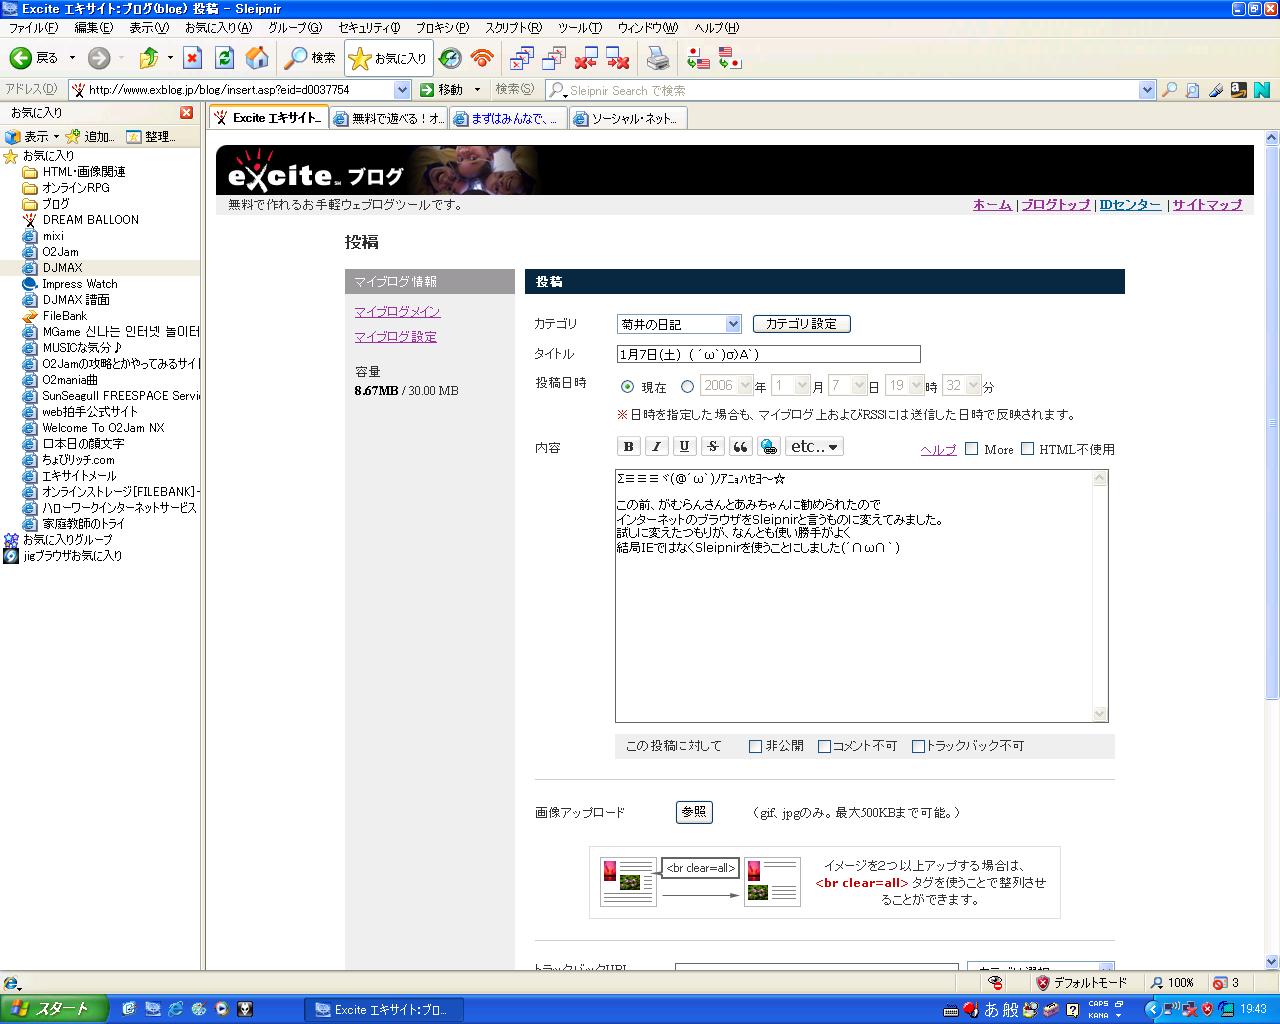Open the day dropdown showing 7
The height and width of the screenshot is (1024, 1280).
(847, 385)
